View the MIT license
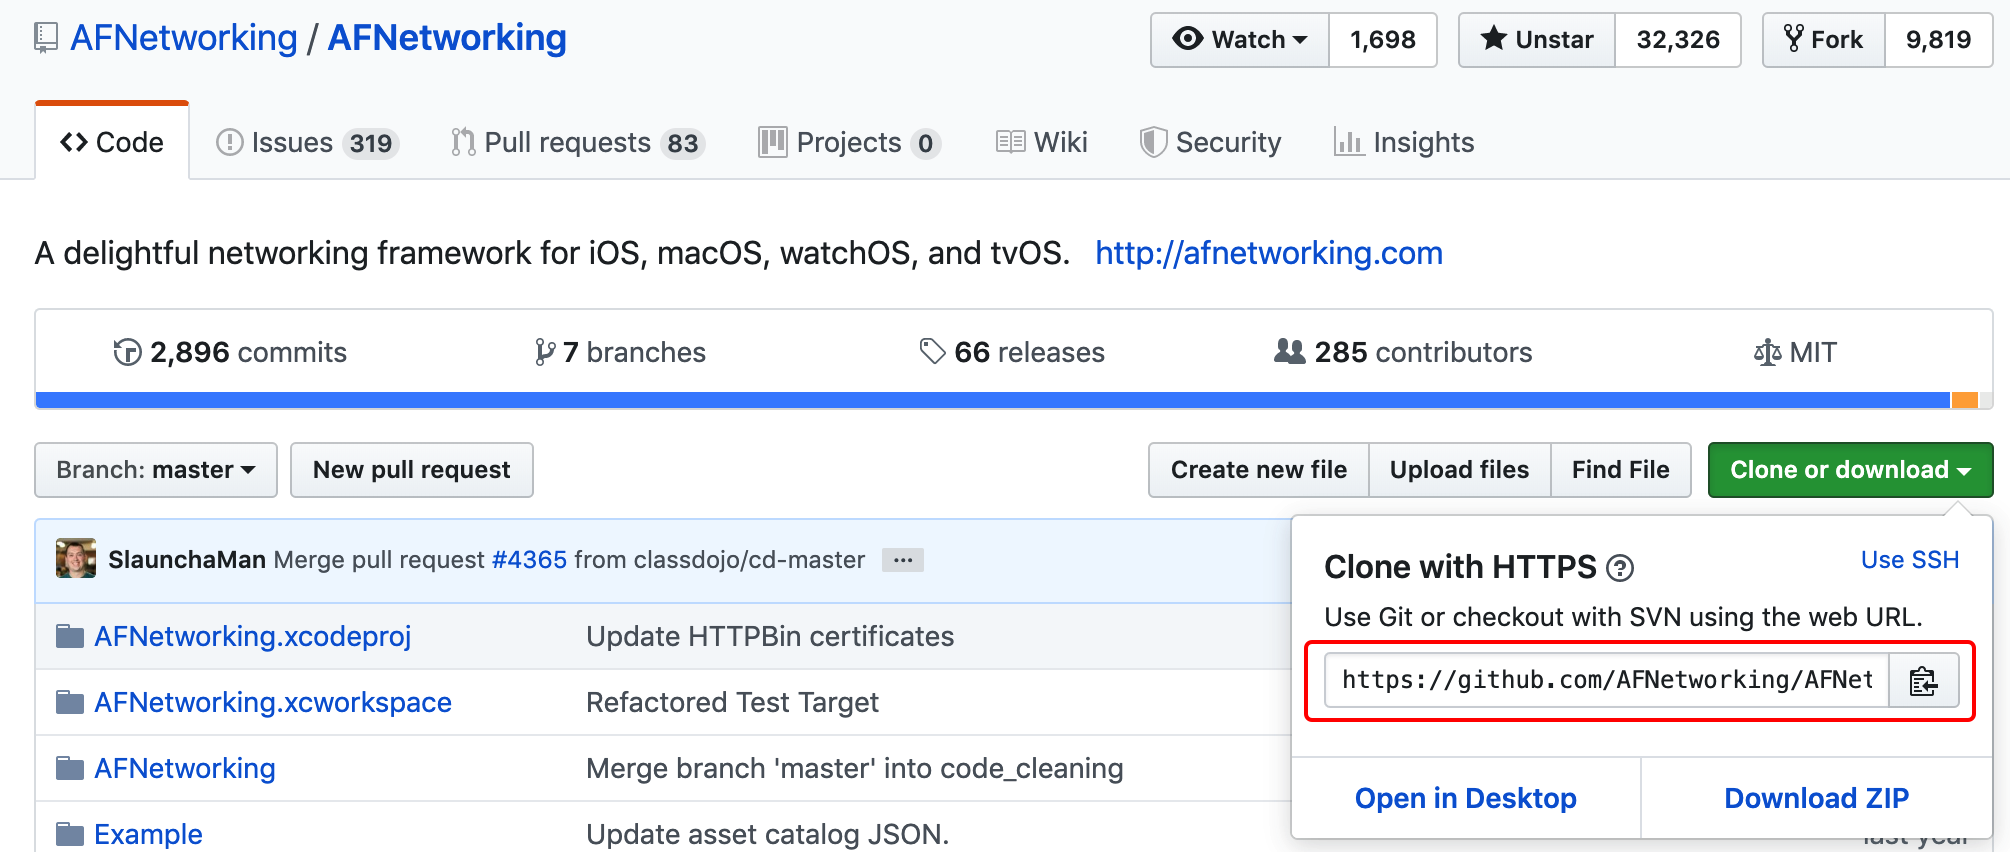2010x852 pixels. point(1795,352)
